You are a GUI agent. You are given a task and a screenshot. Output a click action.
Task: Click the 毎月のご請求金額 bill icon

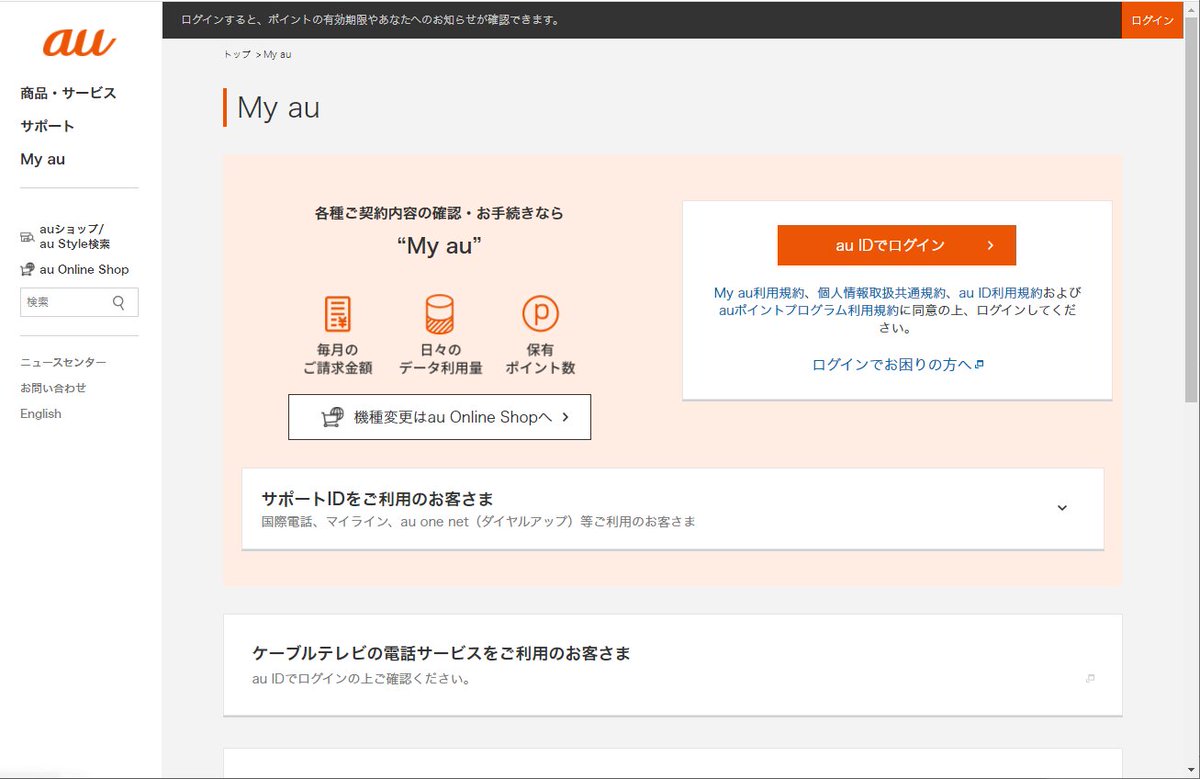338,314
